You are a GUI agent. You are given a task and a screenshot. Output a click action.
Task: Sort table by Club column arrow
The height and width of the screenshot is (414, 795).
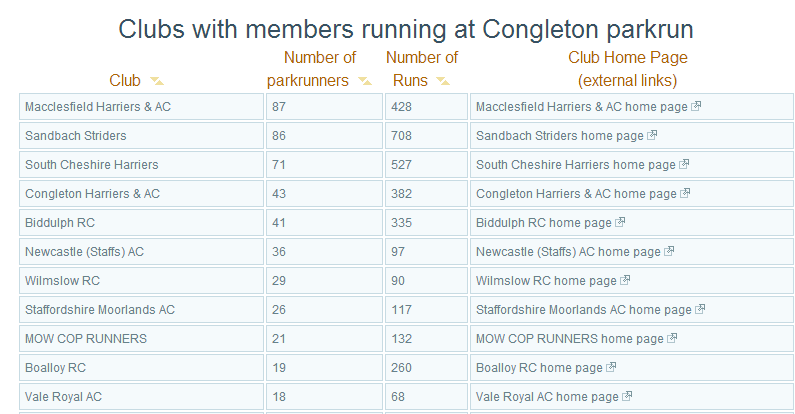pos(157,81)
